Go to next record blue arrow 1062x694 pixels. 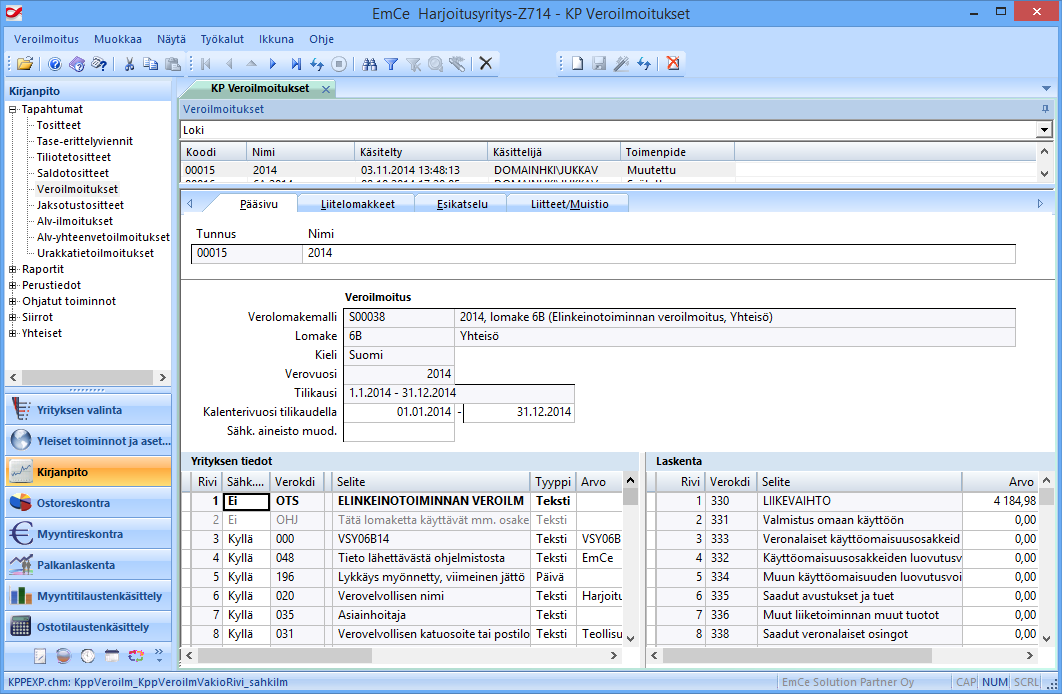(x=273, y=64)
